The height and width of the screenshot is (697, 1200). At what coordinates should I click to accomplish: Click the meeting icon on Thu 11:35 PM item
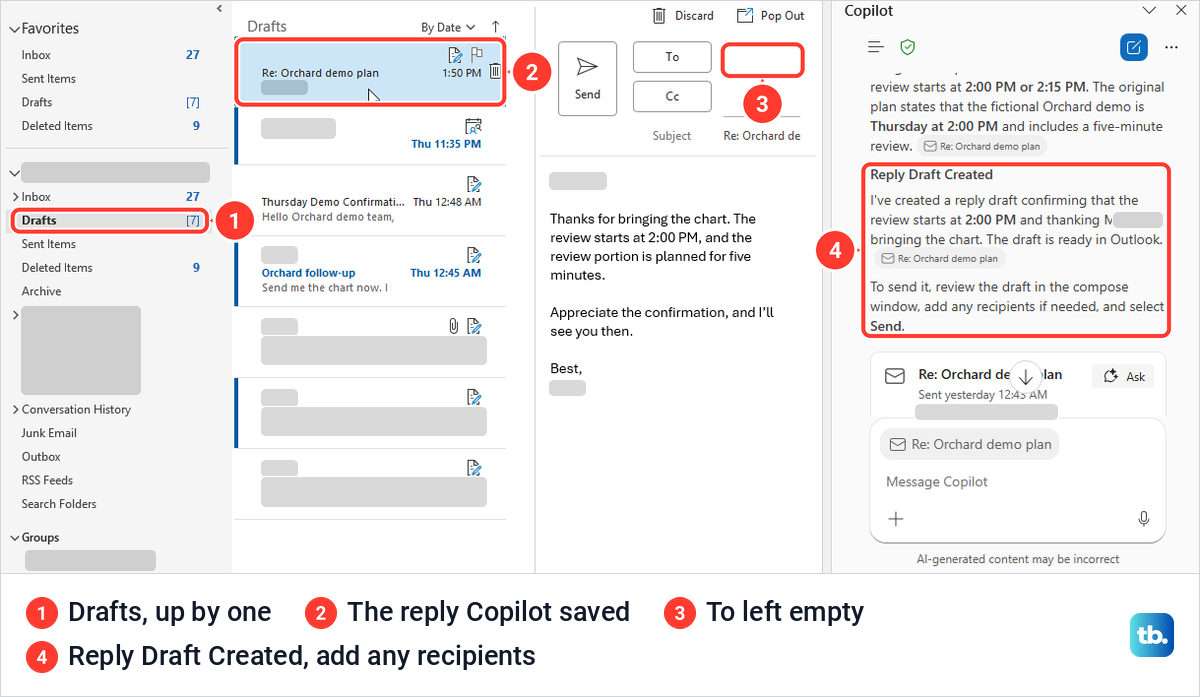pyautogui.click(x=474, y=126)
